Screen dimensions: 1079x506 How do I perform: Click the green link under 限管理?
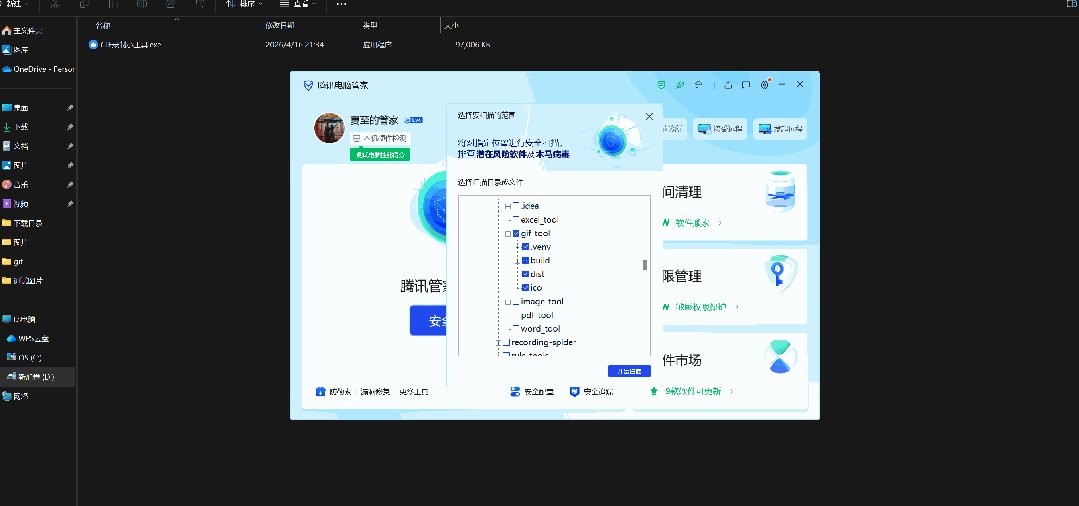(x=701, y=307)
